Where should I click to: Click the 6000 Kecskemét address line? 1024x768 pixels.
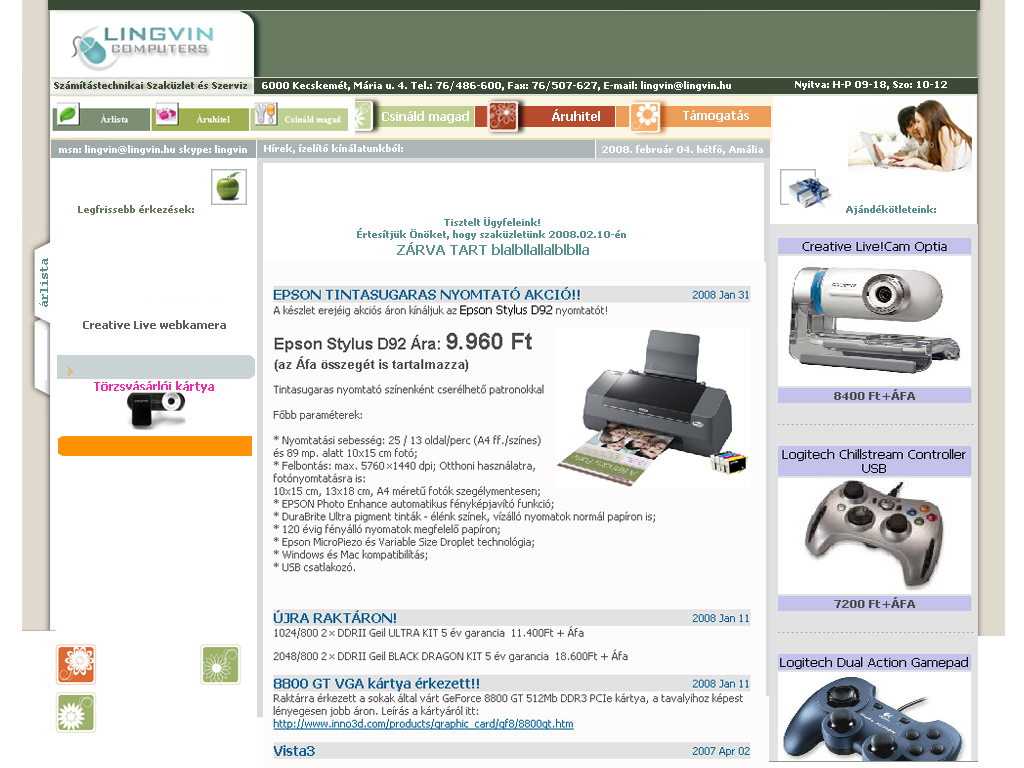[496, 86]
